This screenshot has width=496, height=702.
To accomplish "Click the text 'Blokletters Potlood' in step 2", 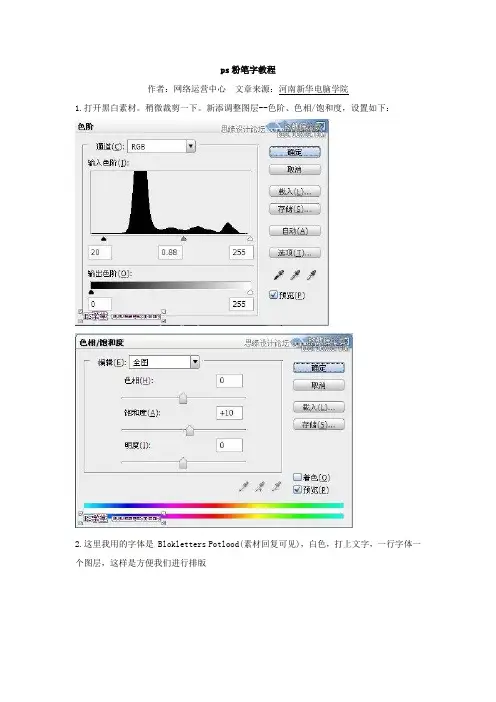I will pyautogui.click(x=198, y=544).
